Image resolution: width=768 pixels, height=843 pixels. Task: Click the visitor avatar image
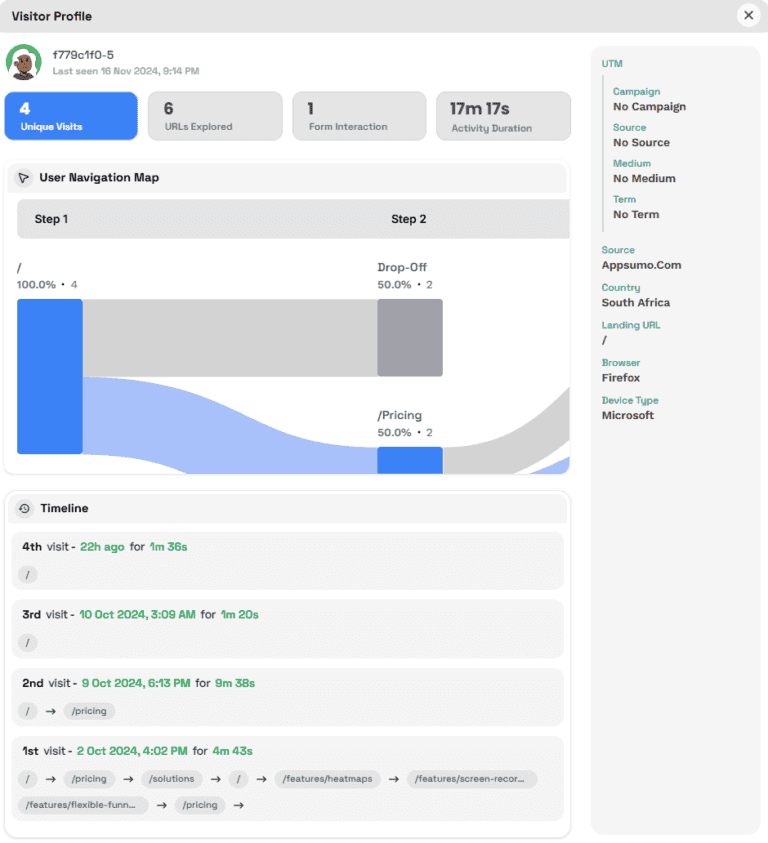(x=24, y=62)
